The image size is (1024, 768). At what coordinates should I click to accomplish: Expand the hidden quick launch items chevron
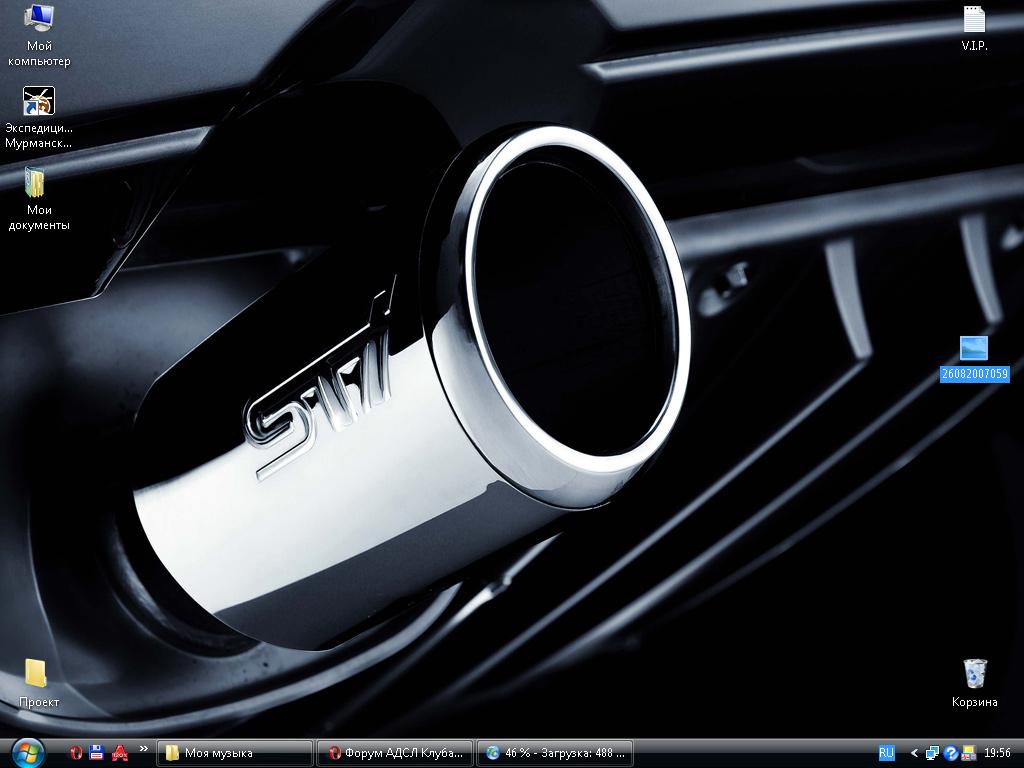click(144, 748)
